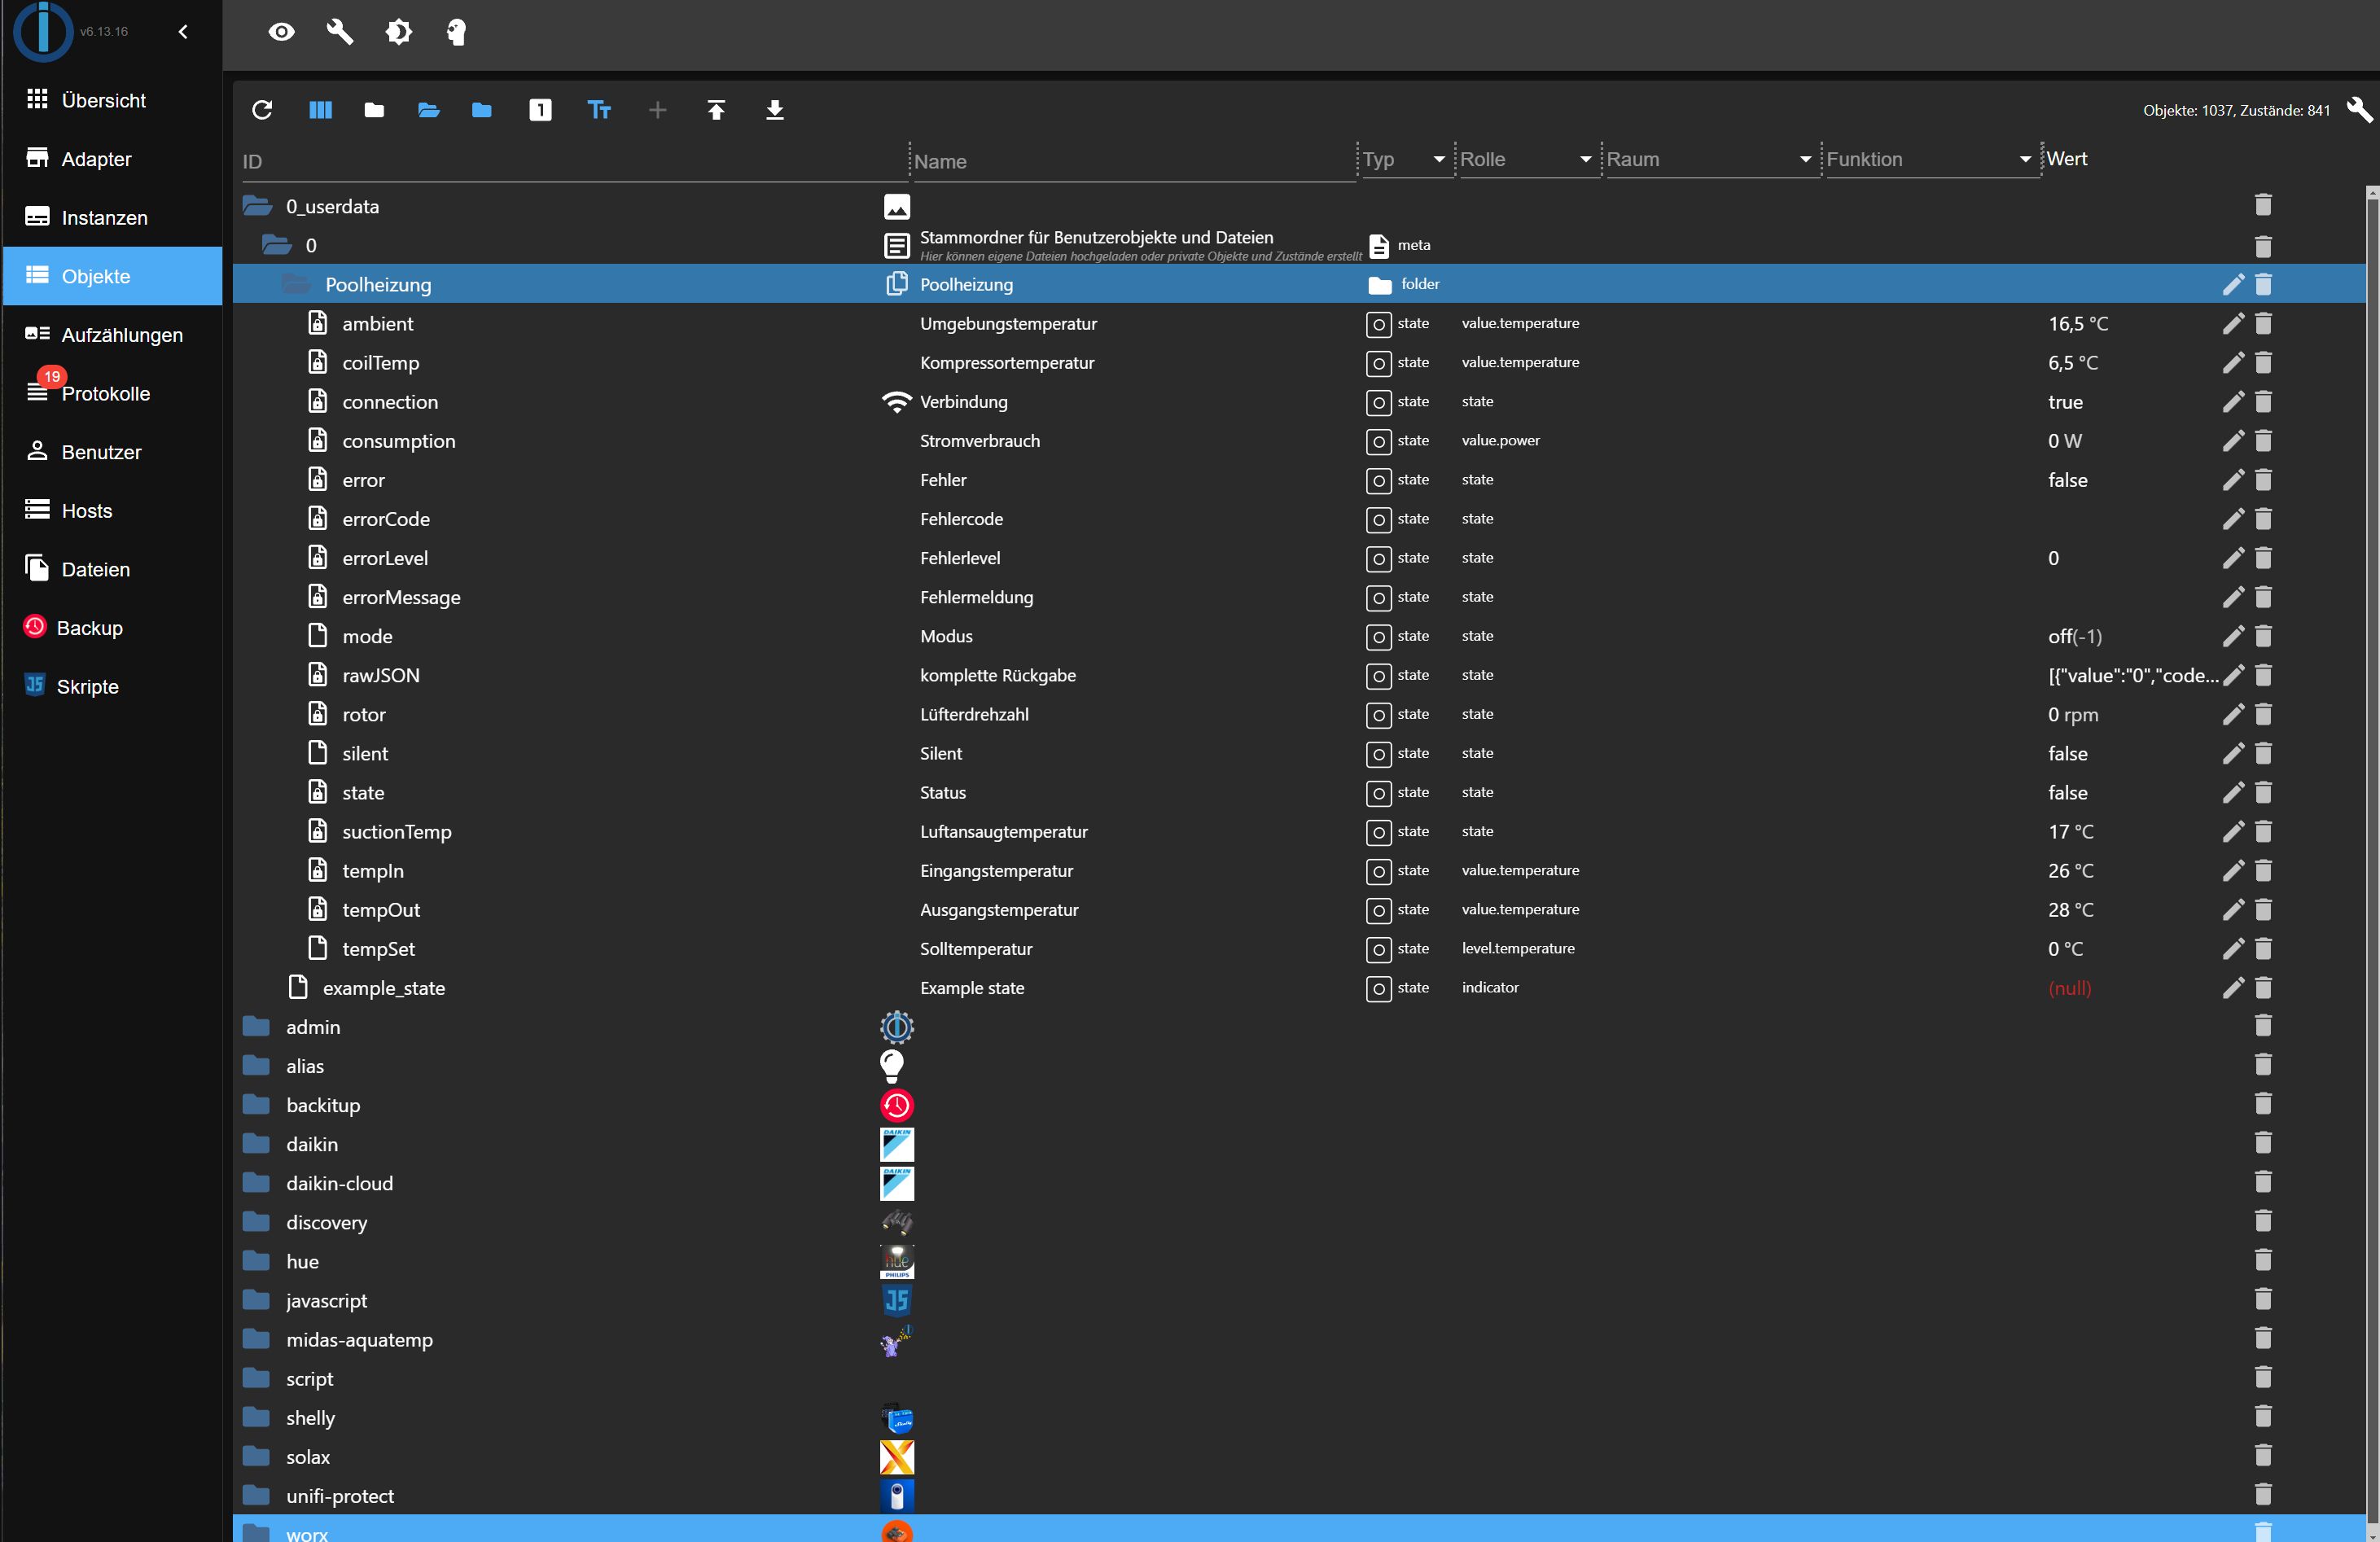Edit the ambient state with pencil icon

tap(2232, 324)
